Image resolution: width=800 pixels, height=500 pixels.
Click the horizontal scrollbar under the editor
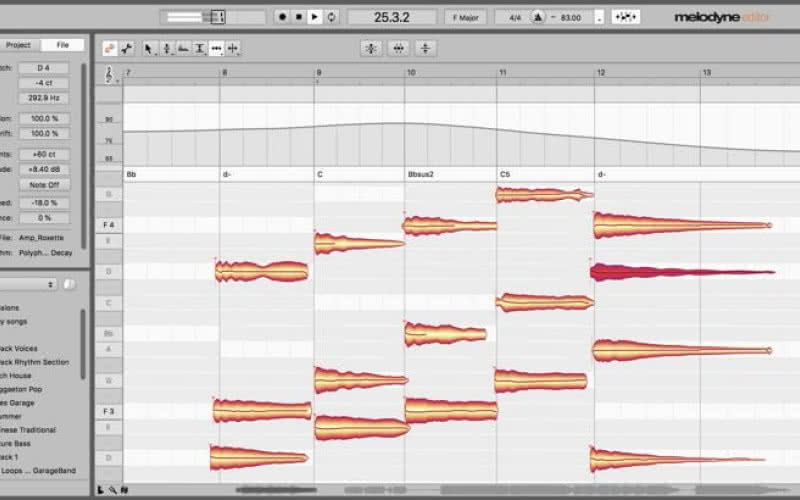462,490
